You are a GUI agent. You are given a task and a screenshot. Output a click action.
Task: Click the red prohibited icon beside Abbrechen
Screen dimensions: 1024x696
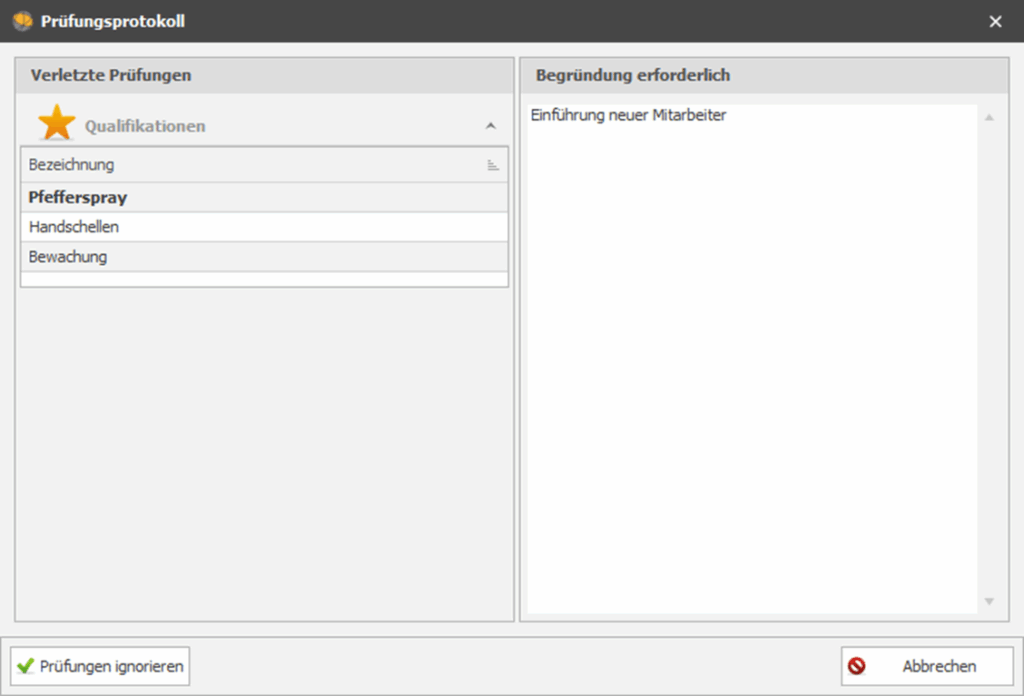[857, 666]
